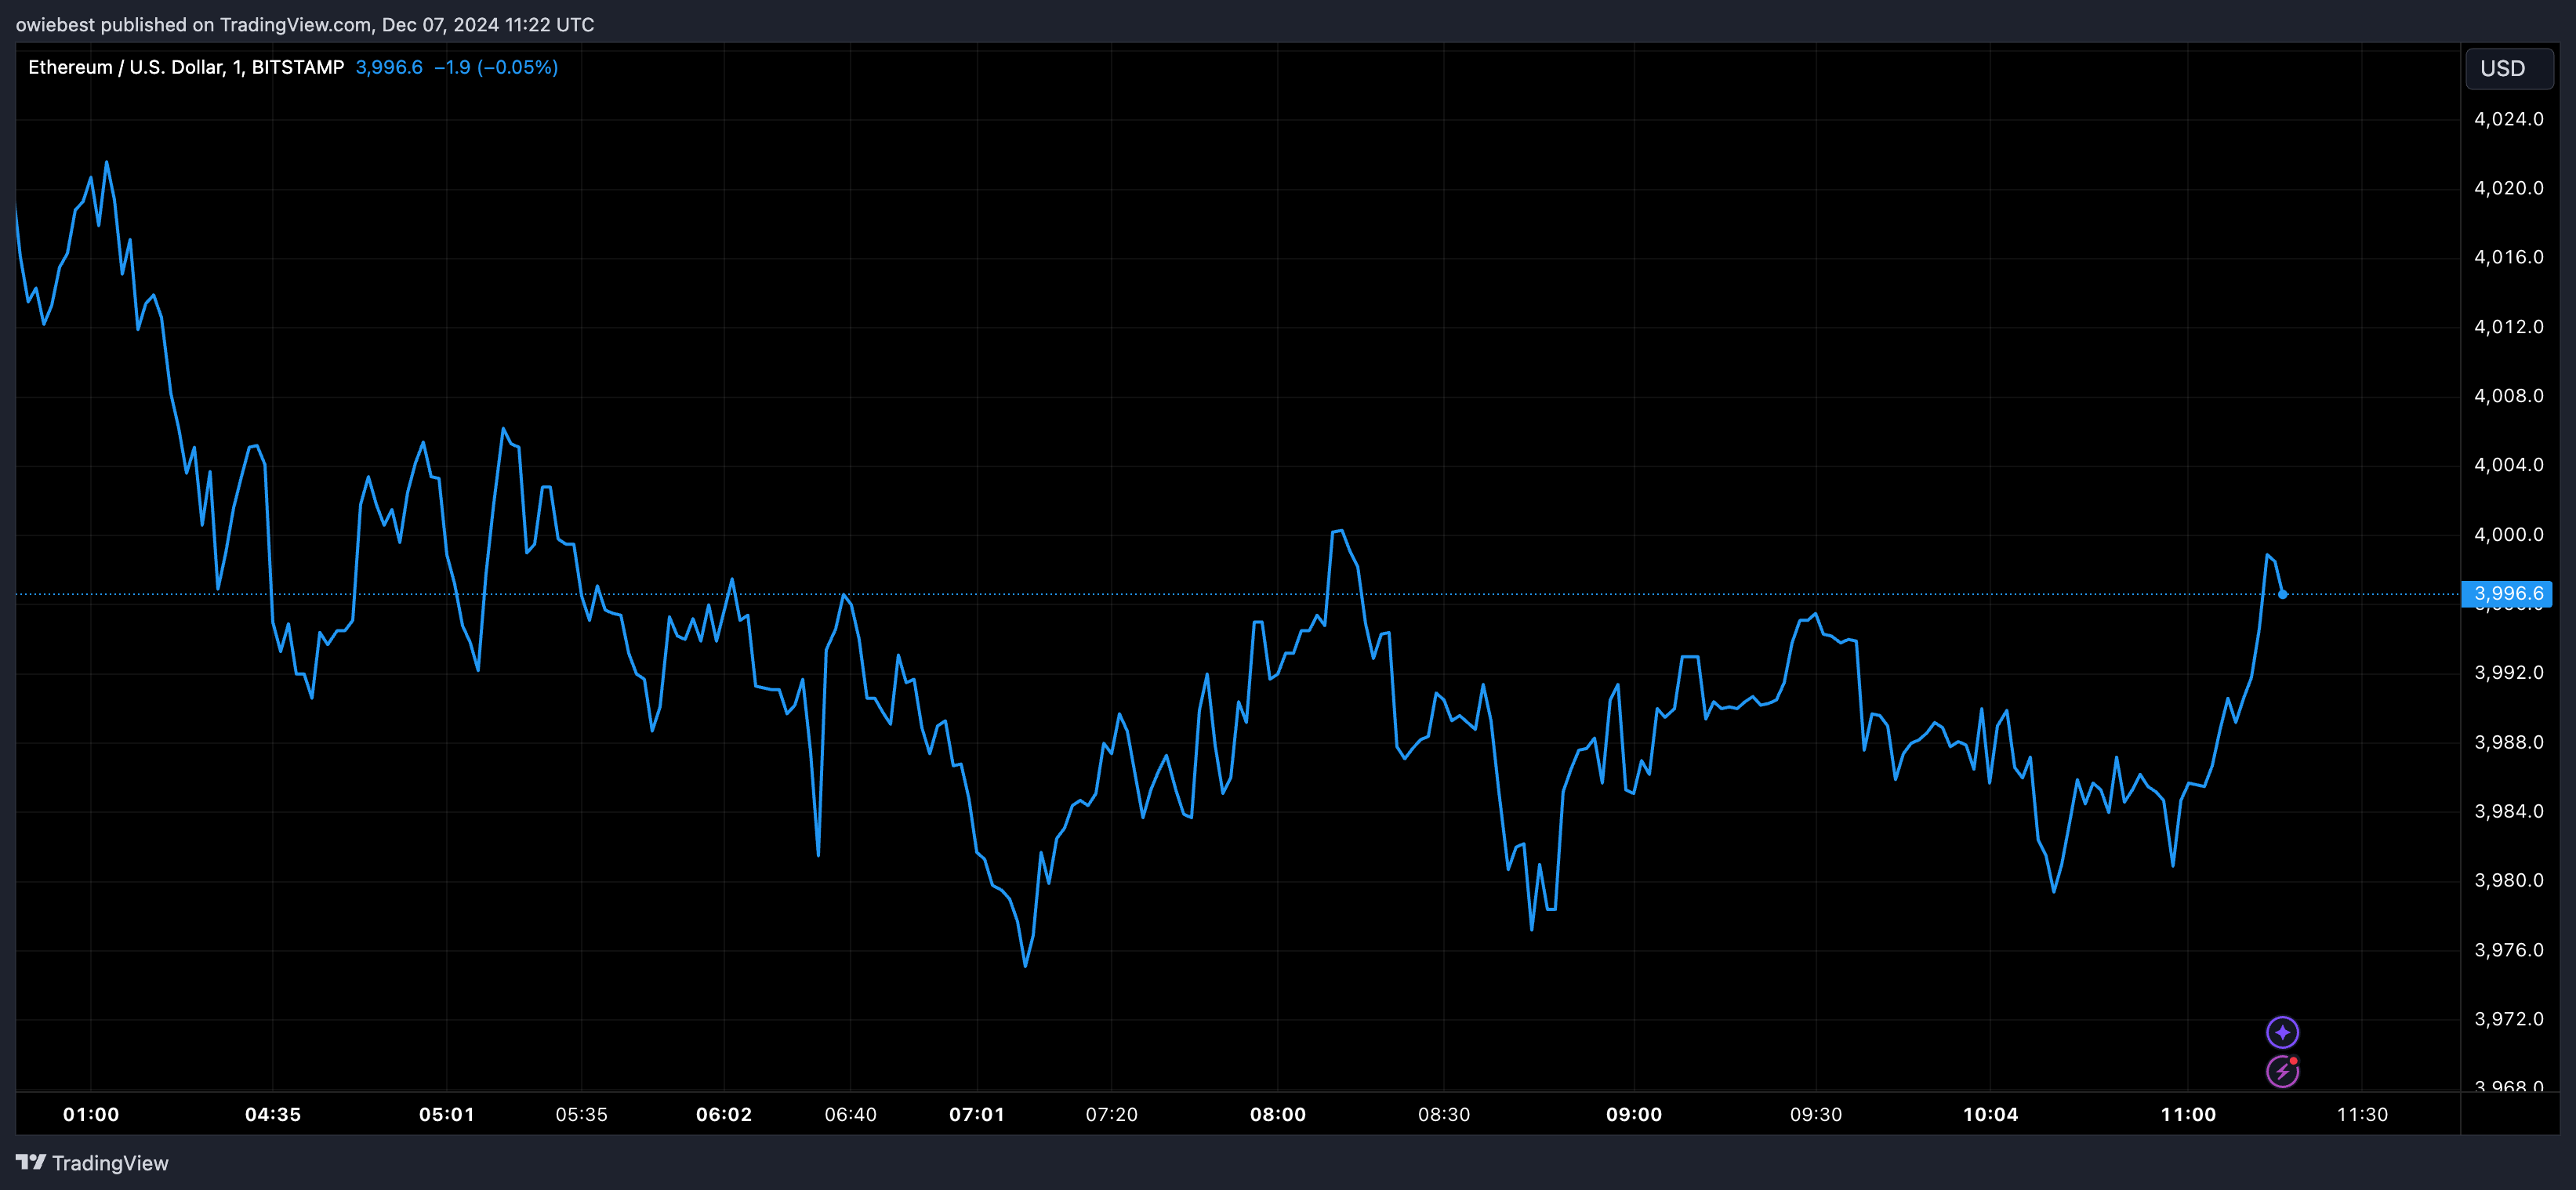The height and width of the screenshot is (1190, 2576).
Task: Click the 4,008.0 price axis value
Action: 2509,396
